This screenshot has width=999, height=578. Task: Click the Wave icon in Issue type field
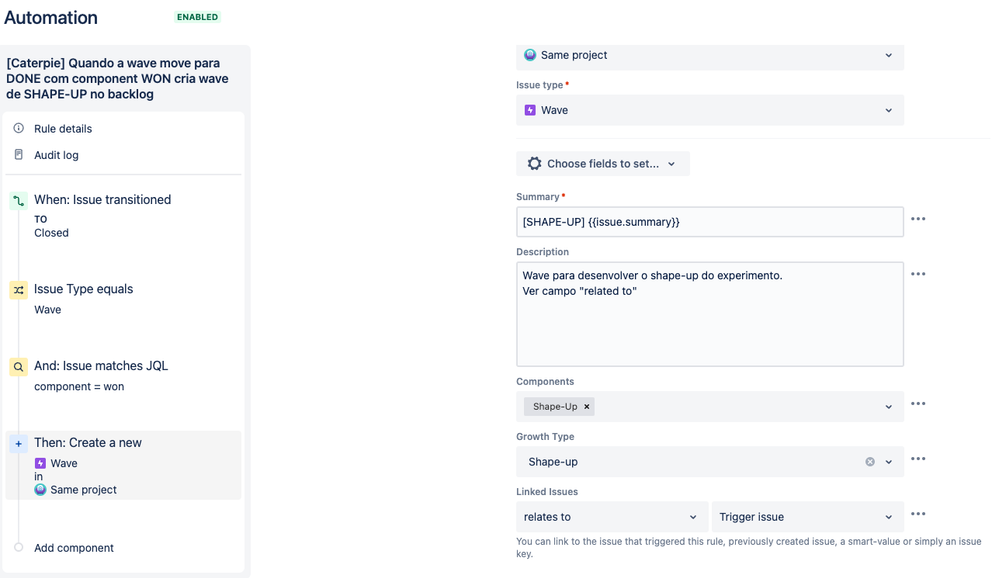pos(530,110)
